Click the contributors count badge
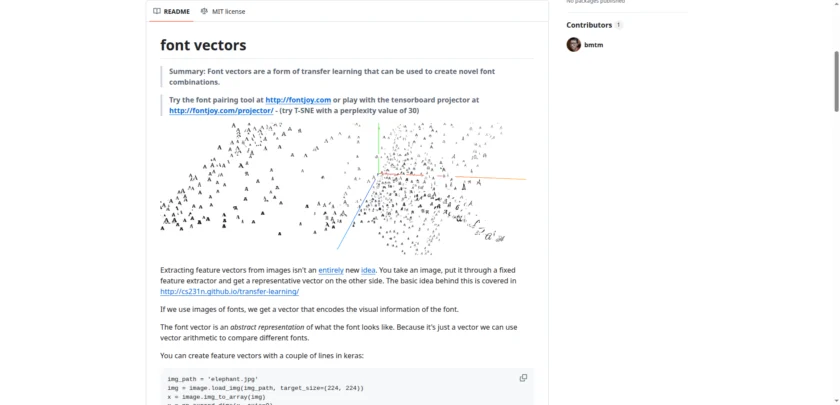 coord(618,25)
